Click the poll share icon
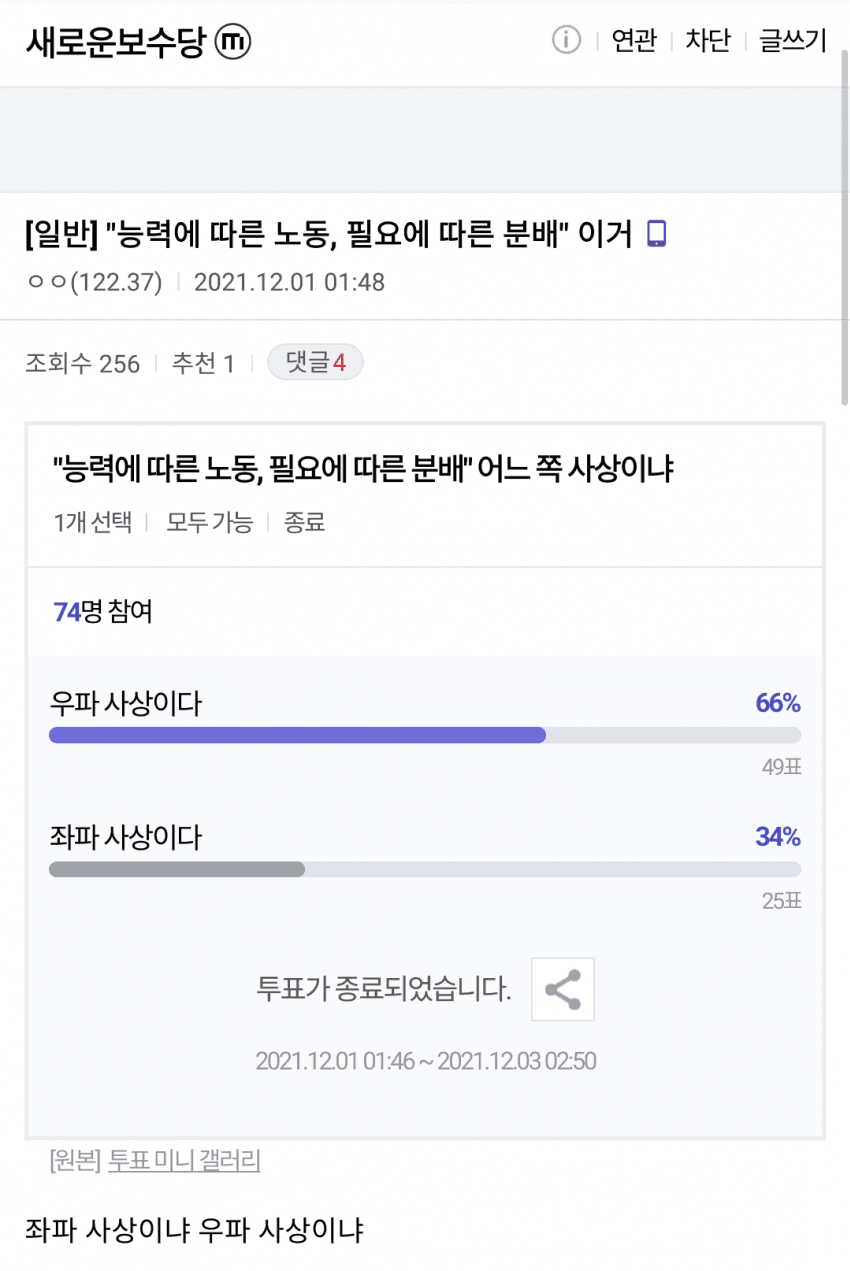 (563, 989)
